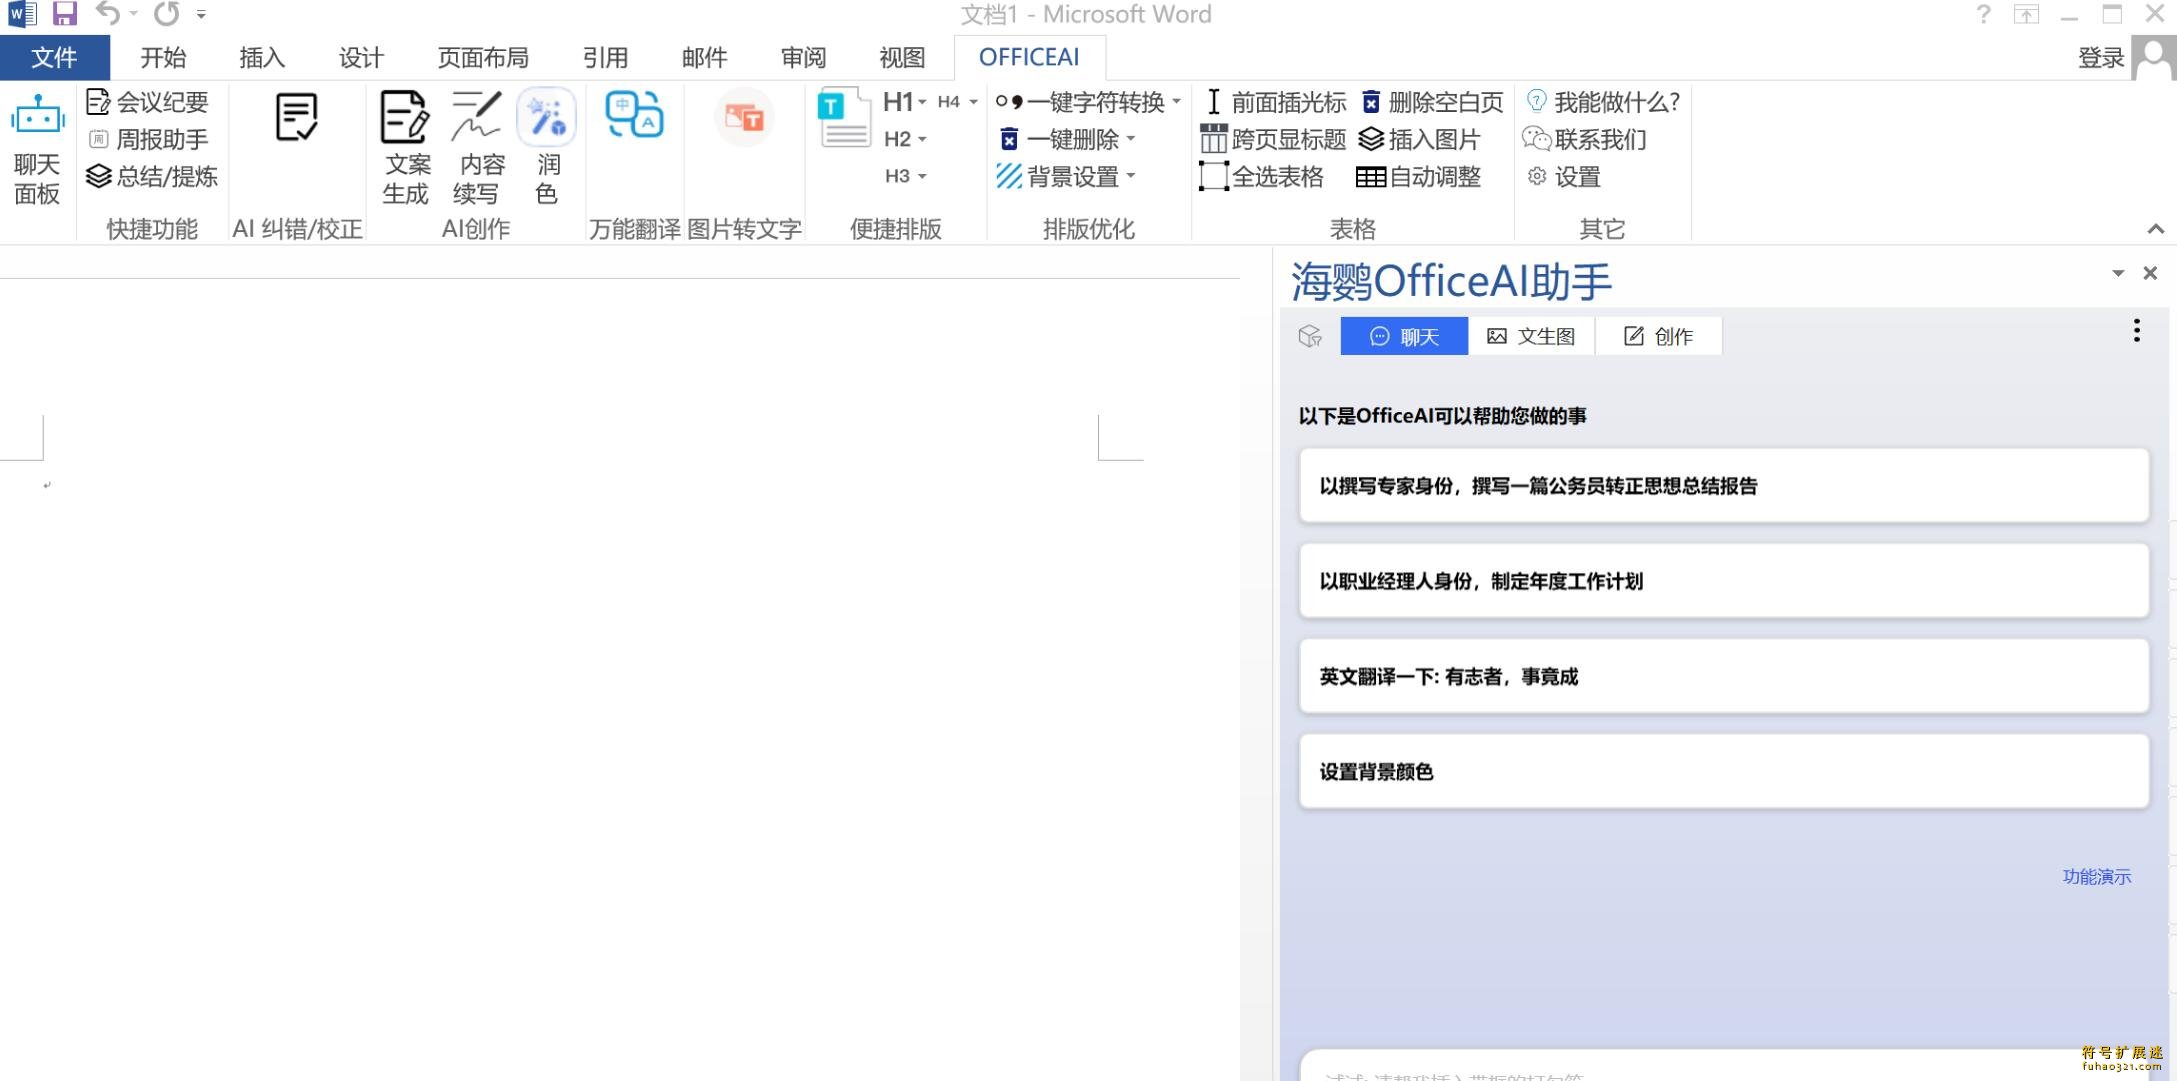Open the 背景设置 dropdown
This screenshot has height=1081, width=2177.
[1131, 176]
